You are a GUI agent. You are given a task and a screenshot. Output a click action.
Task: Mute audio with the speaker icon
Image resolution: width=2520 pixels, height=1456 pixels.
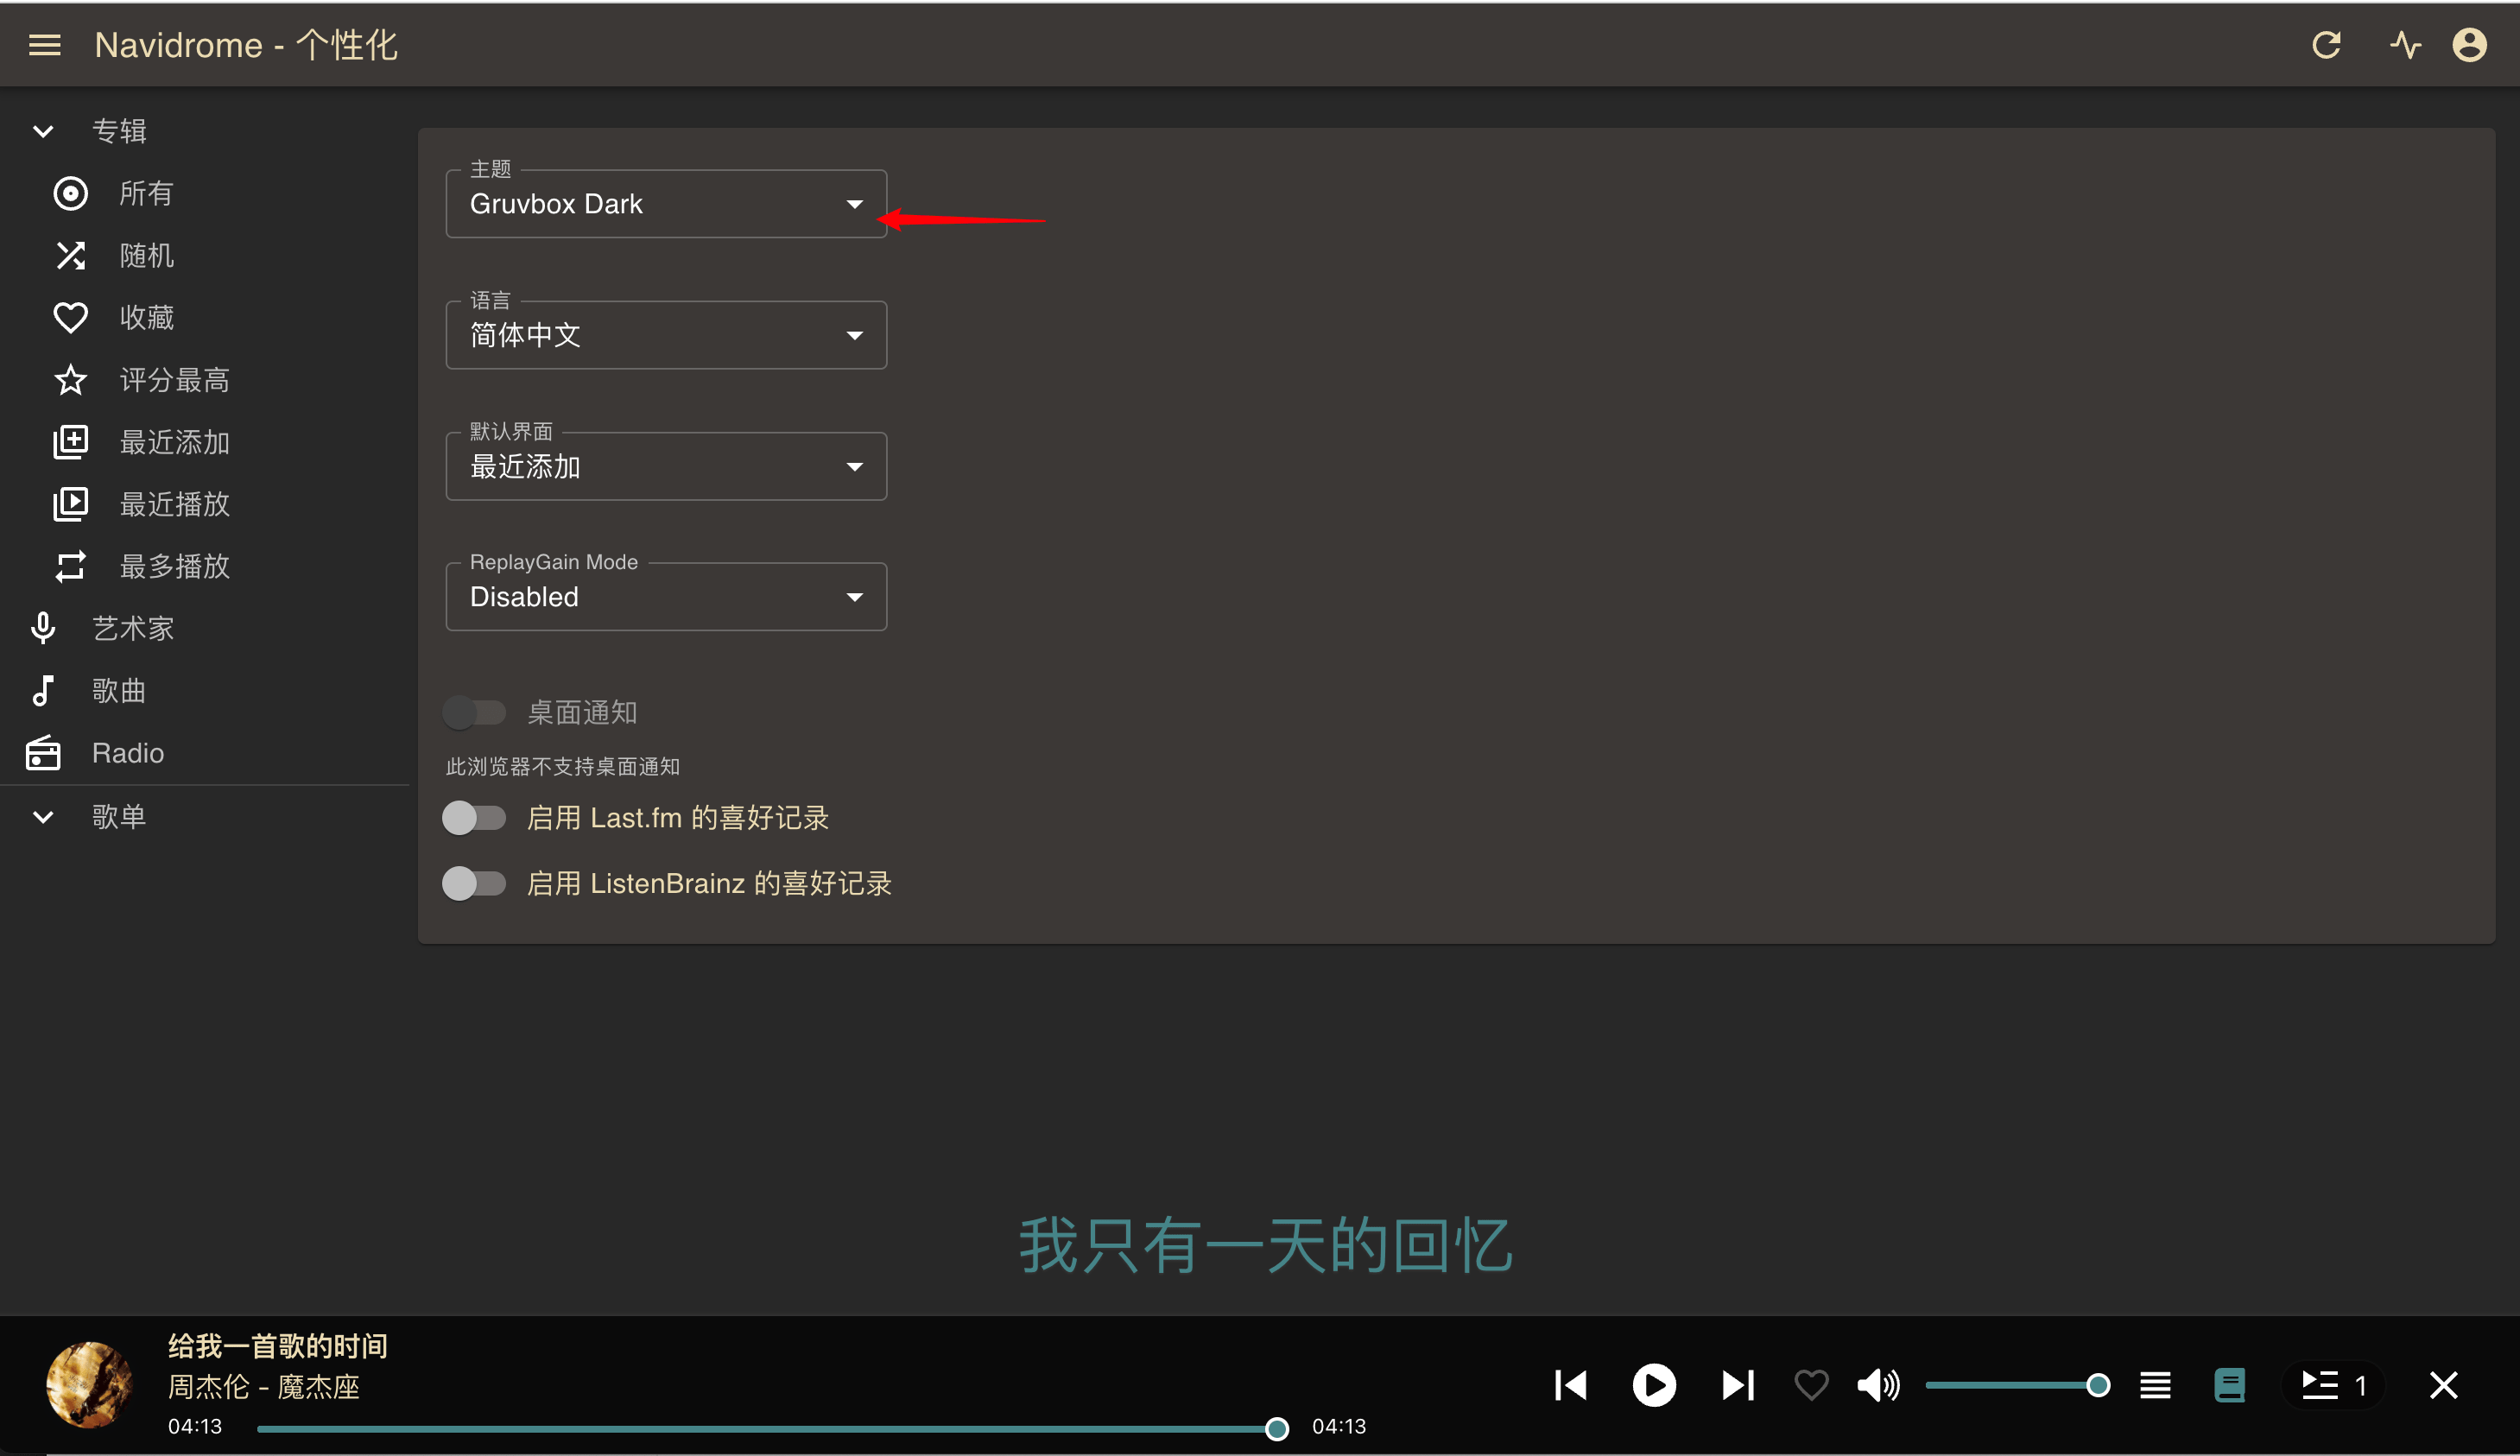(1878, 1385)
